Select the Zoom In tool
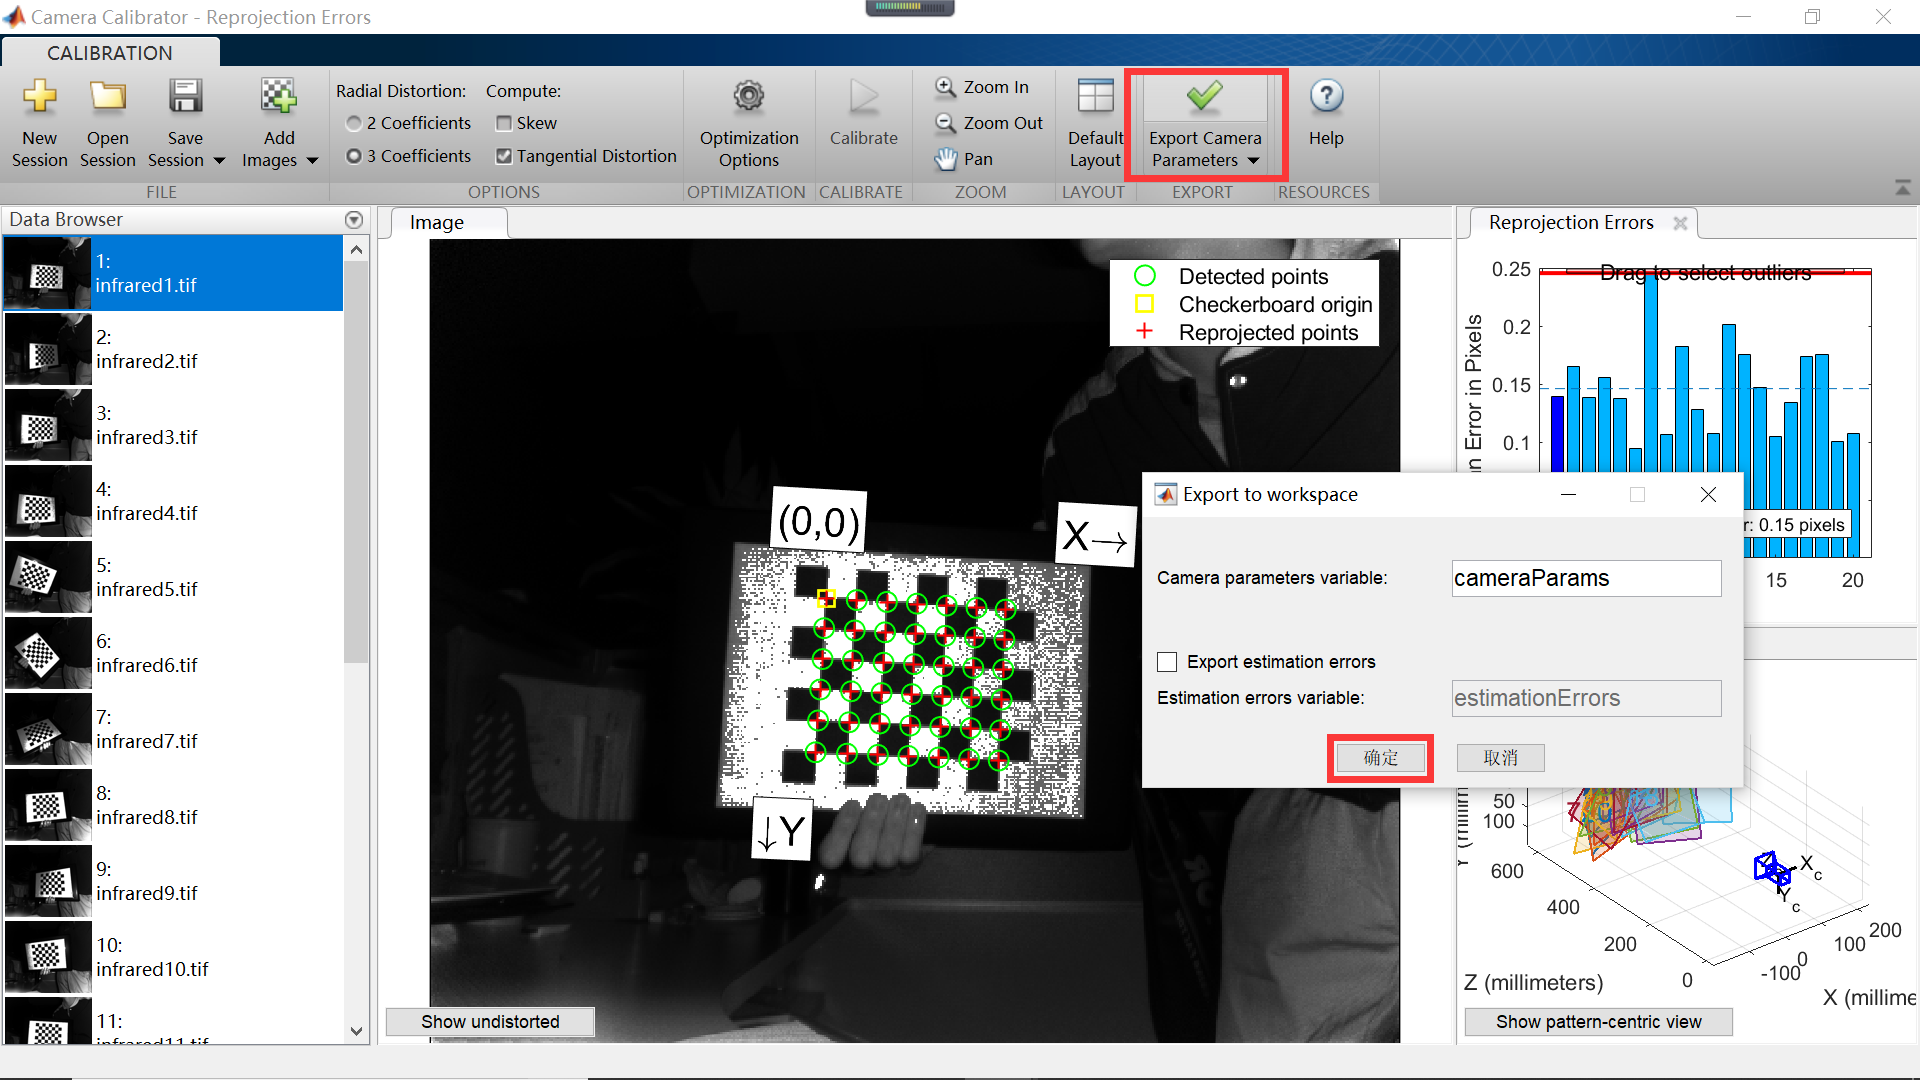Image resolution: width=1920 pixels, height=1080 pixels. [982, 88]
